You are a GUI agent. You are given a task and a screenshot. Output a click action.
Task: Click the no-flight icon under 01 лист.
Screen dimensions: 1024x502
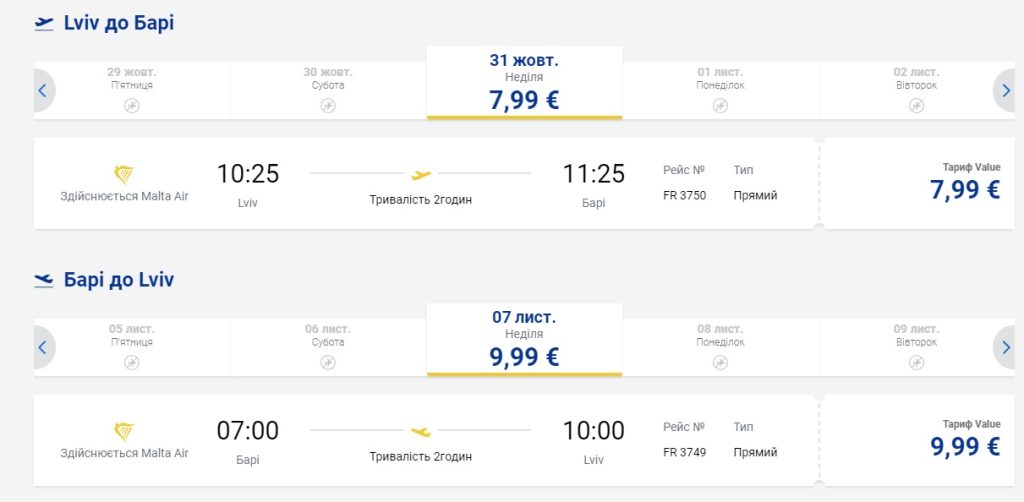720,105
